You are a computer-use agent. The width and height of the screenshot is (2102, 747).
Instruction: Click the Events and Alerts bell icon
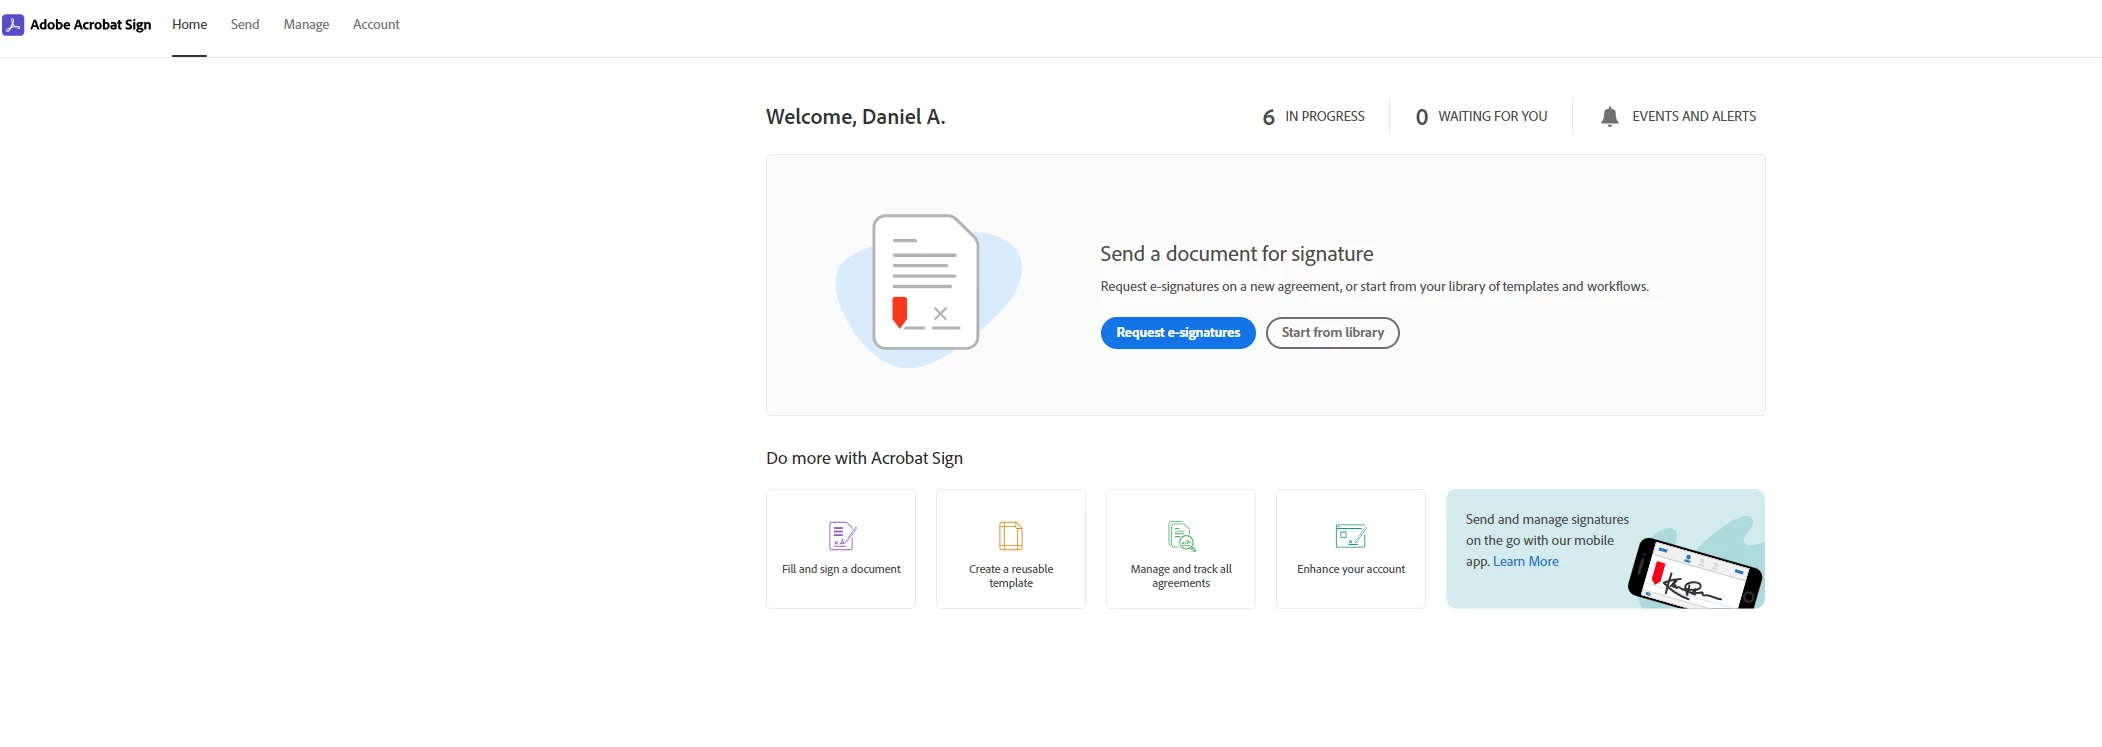pyautogui.click(x=1609, y=117)
